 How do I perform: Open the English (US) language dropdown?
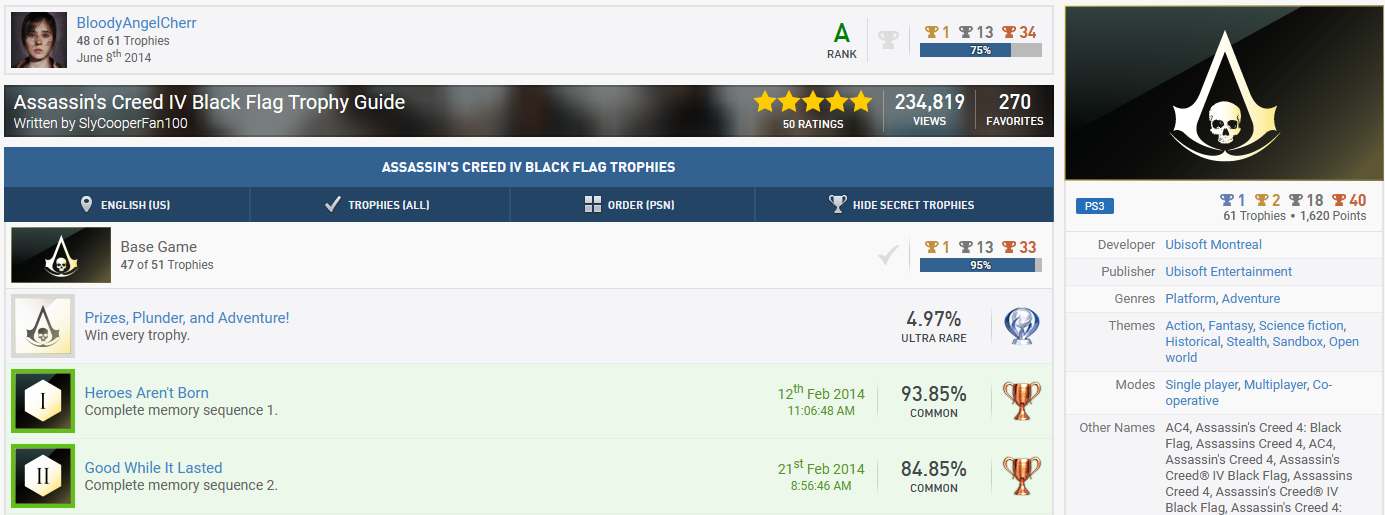point(125,205)
